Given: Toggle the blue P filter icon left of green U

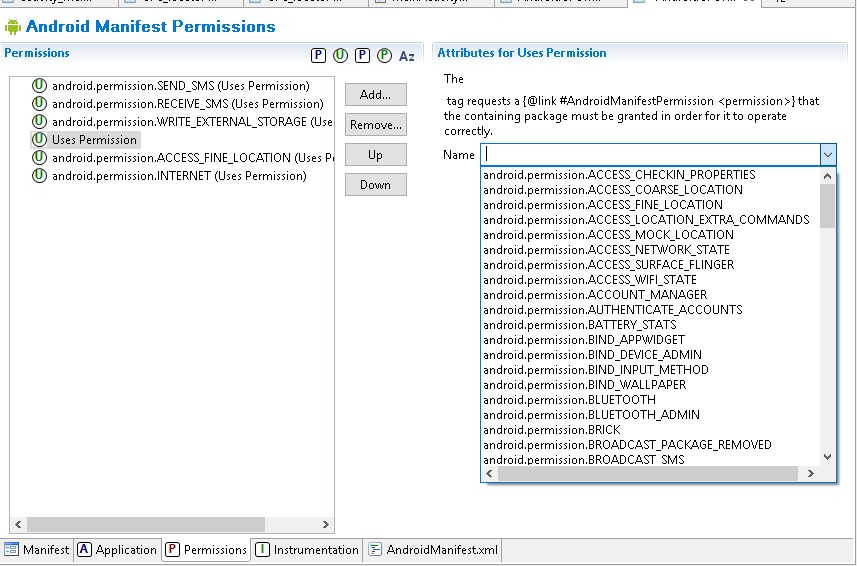Looking at the screenshot, I should [x=318, y=55].
